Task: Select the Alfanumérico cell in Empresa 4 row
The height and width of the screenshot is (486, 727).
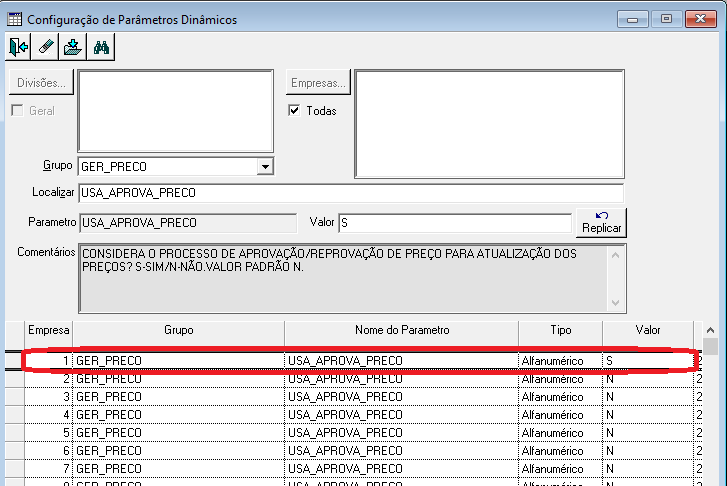Action: (561, 415)
